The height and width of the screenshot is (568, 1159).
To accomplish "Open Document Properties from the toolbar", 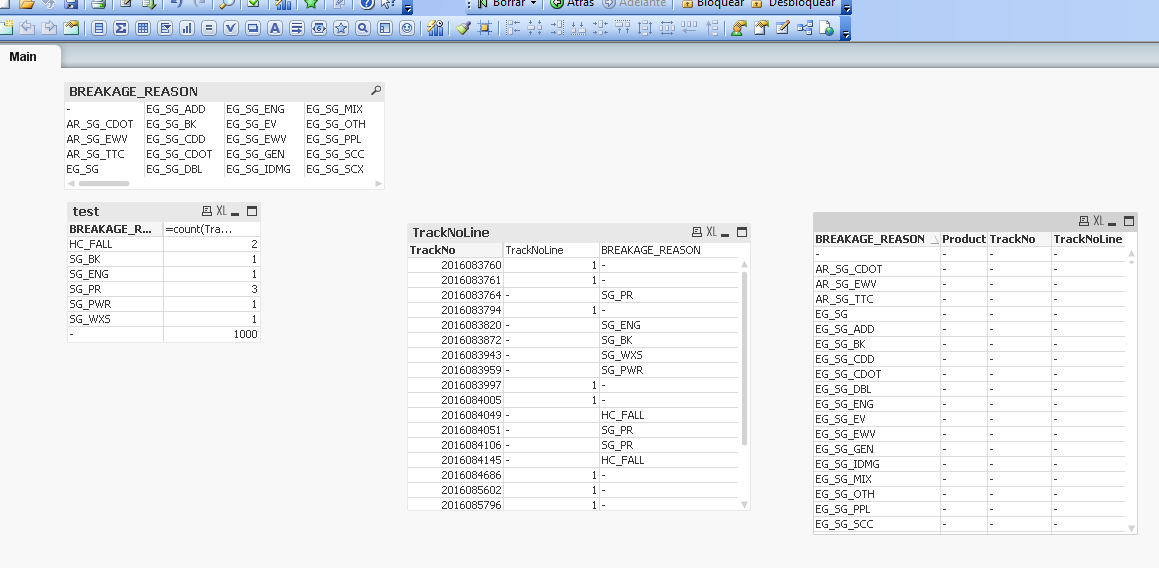I will click(x=761, y=28).
